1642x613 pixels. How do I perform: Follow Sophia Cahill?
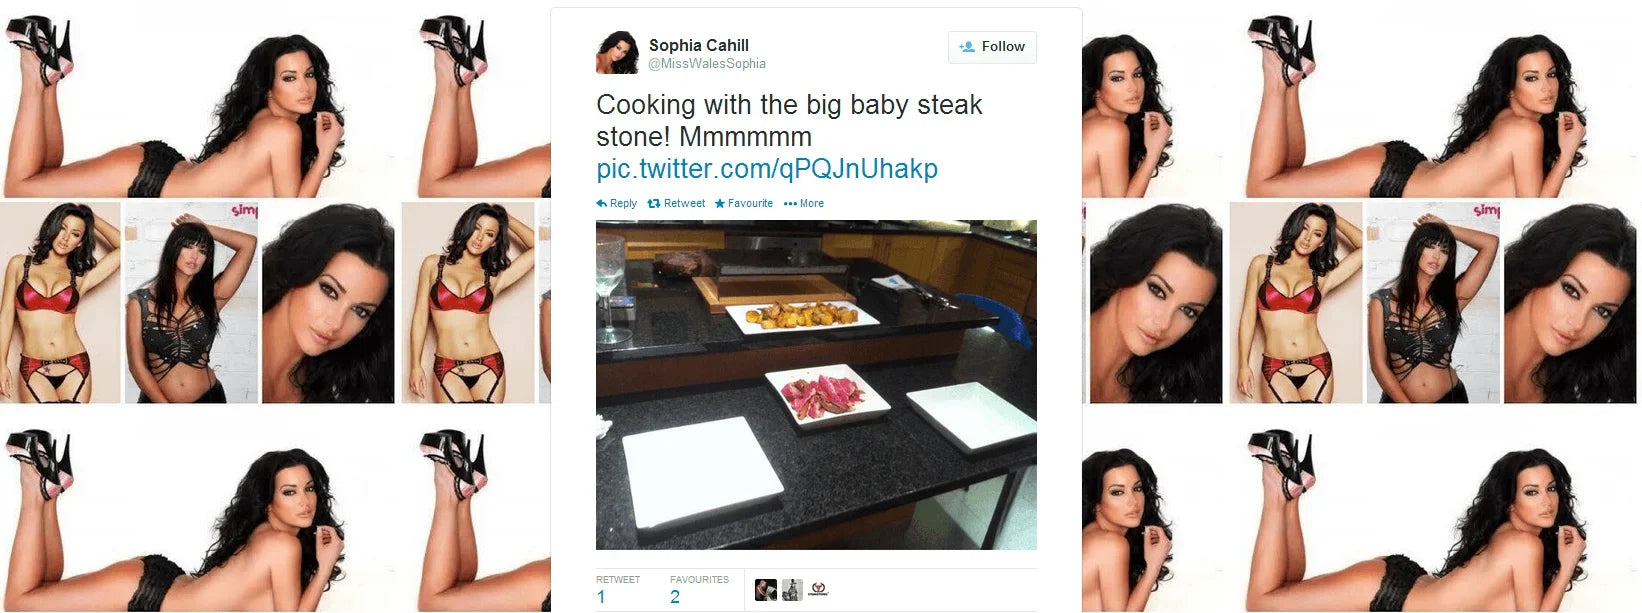coord(992,47)
